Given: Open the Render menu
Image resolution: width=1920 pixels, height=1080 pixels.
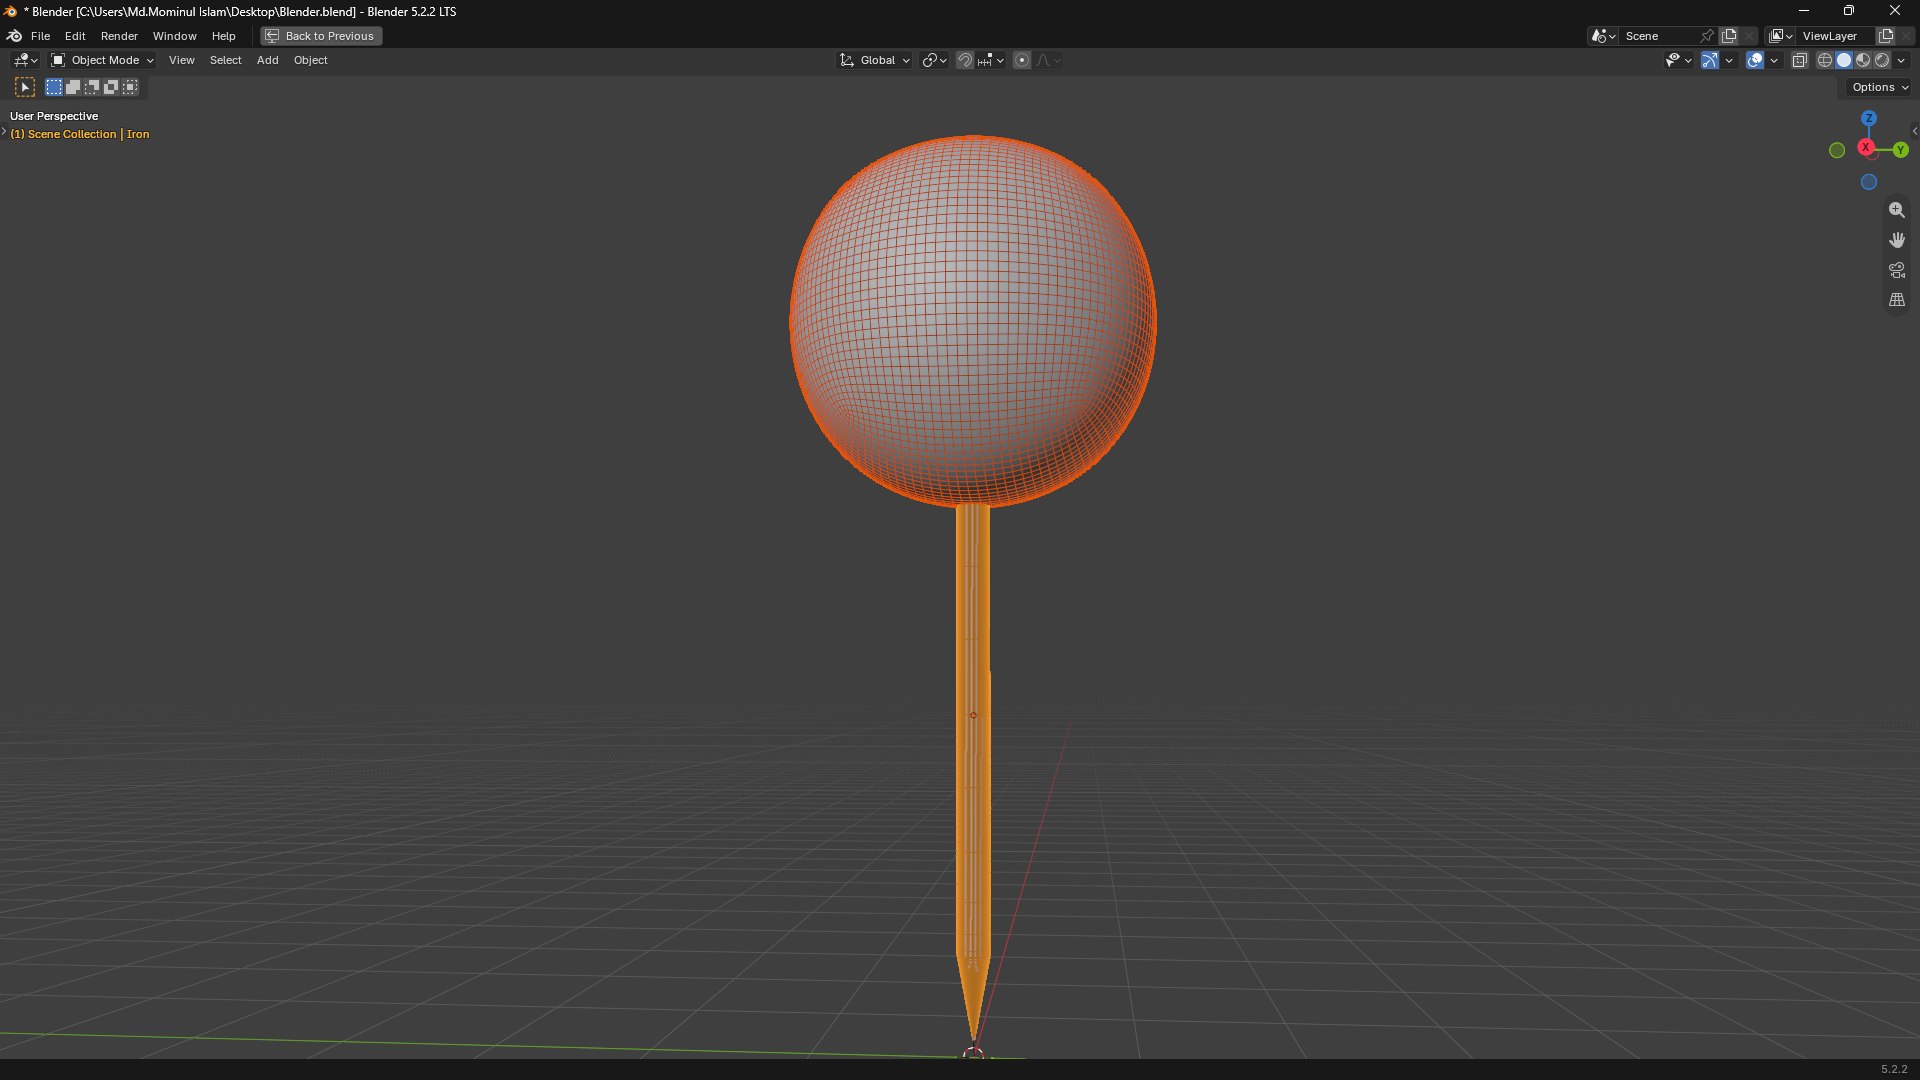Looking at the screenshot, I should click(x=119, y=36).
